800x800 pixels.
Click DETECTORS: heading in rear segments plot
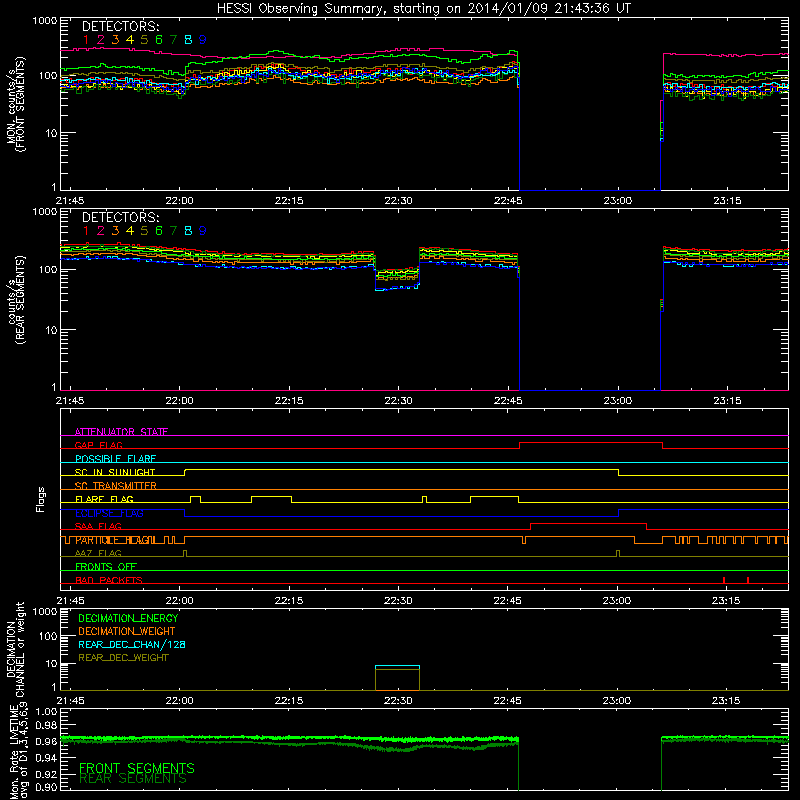tap(120, 217)
